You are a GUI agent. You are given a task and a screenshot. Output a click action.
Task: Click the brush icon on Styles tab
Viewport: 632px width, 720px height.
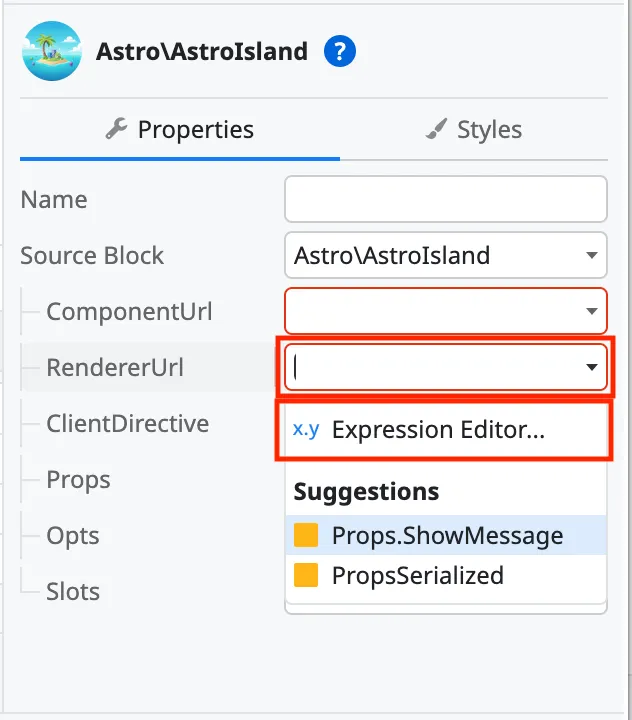(x=436, y=129)
